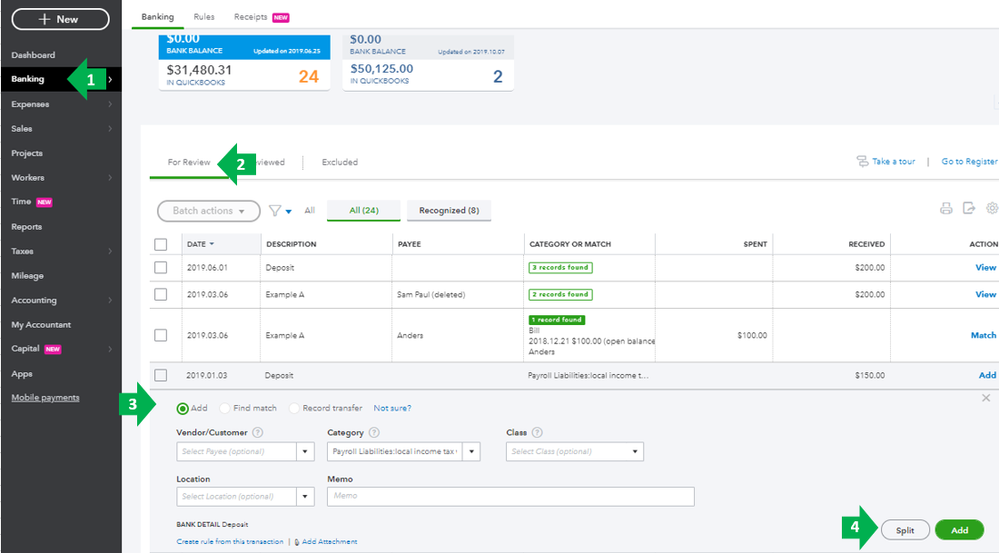Viewport: 999px width, 553px height.
Task: Click the green 1 record found badge
Action: [557, 320]
